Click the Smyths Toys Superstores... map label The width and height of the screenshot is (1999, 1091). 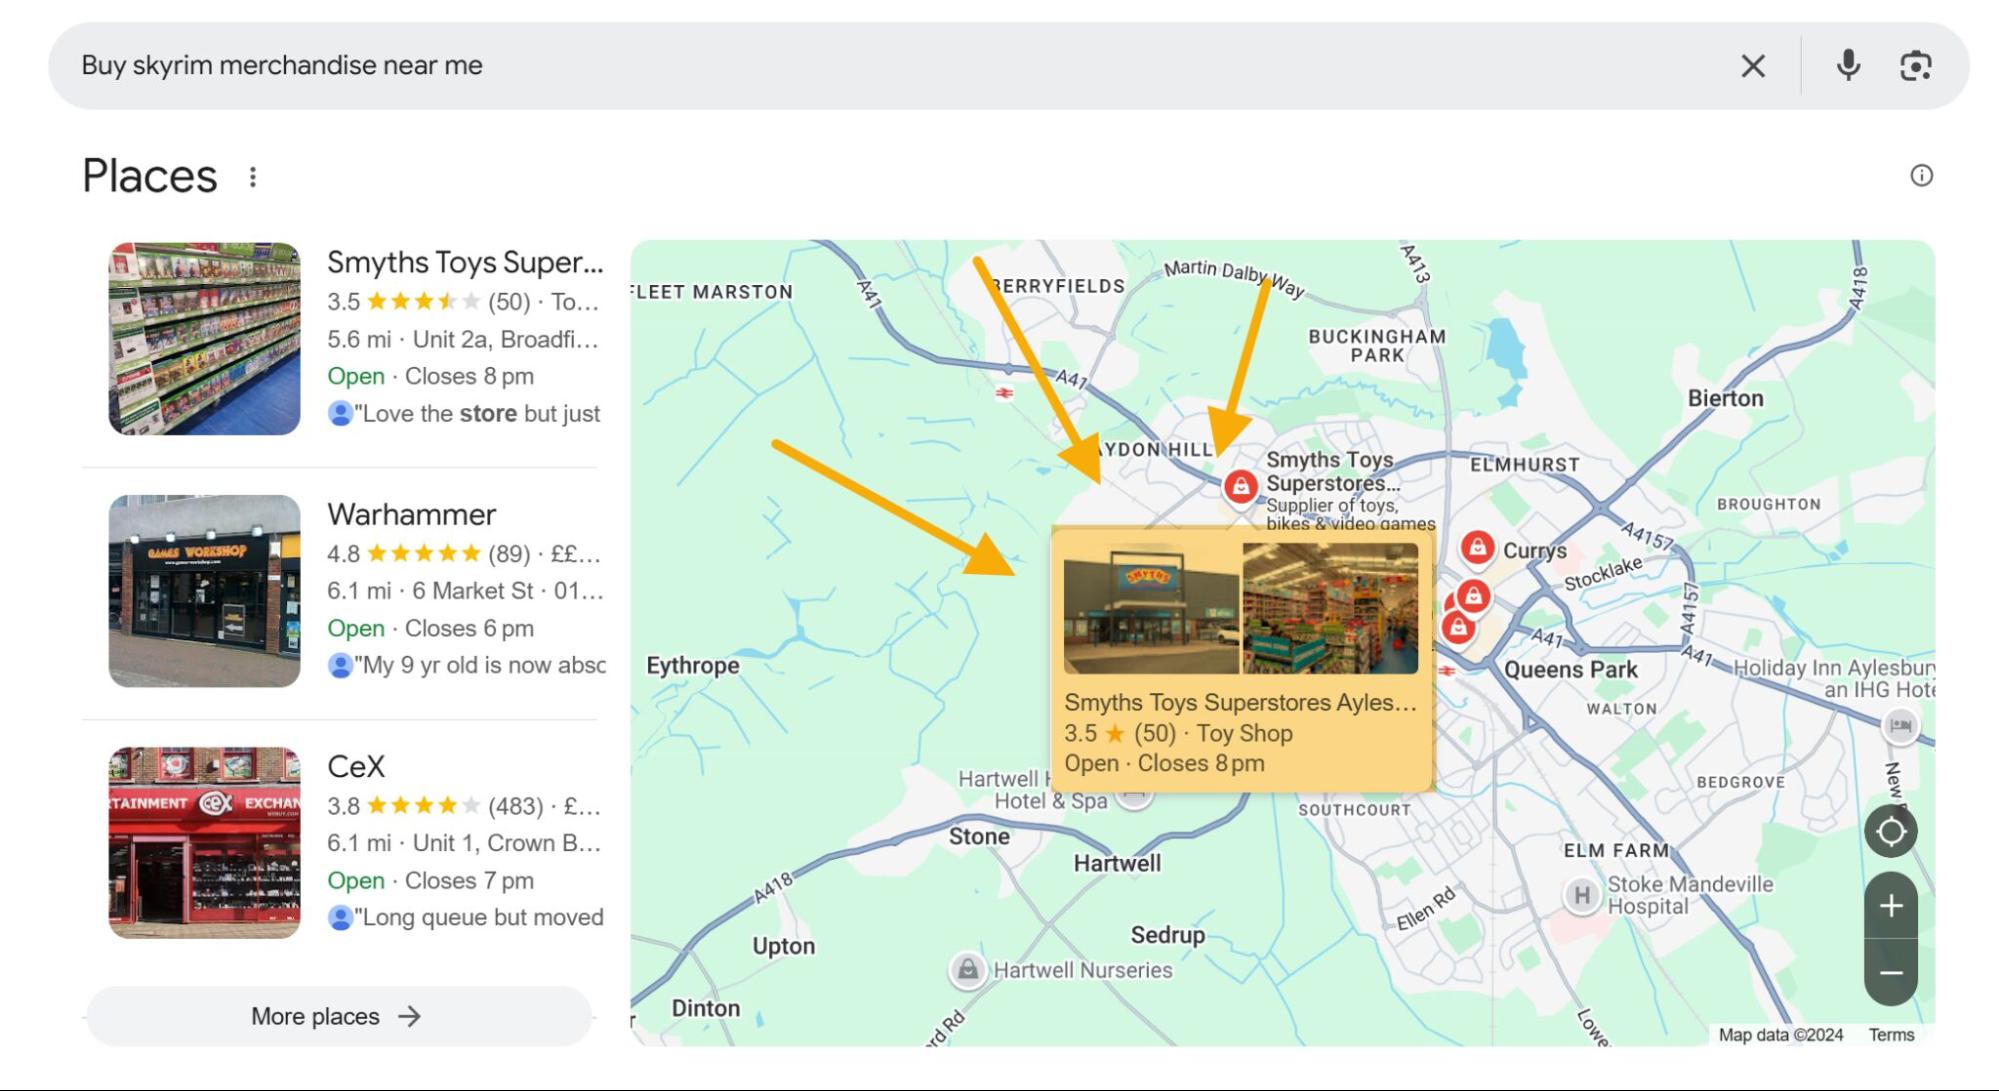click(x=1333, y=471)
